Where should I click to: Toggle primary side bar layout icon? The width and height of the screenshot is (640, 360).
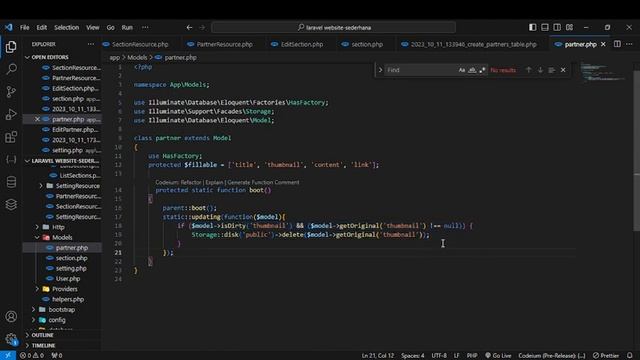click(x=533, y=27)
